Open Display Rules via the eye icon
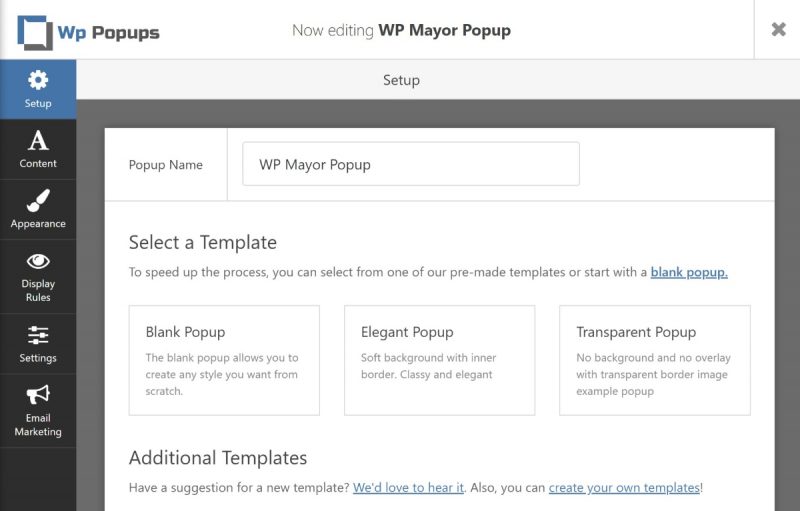 click(38, 262)
